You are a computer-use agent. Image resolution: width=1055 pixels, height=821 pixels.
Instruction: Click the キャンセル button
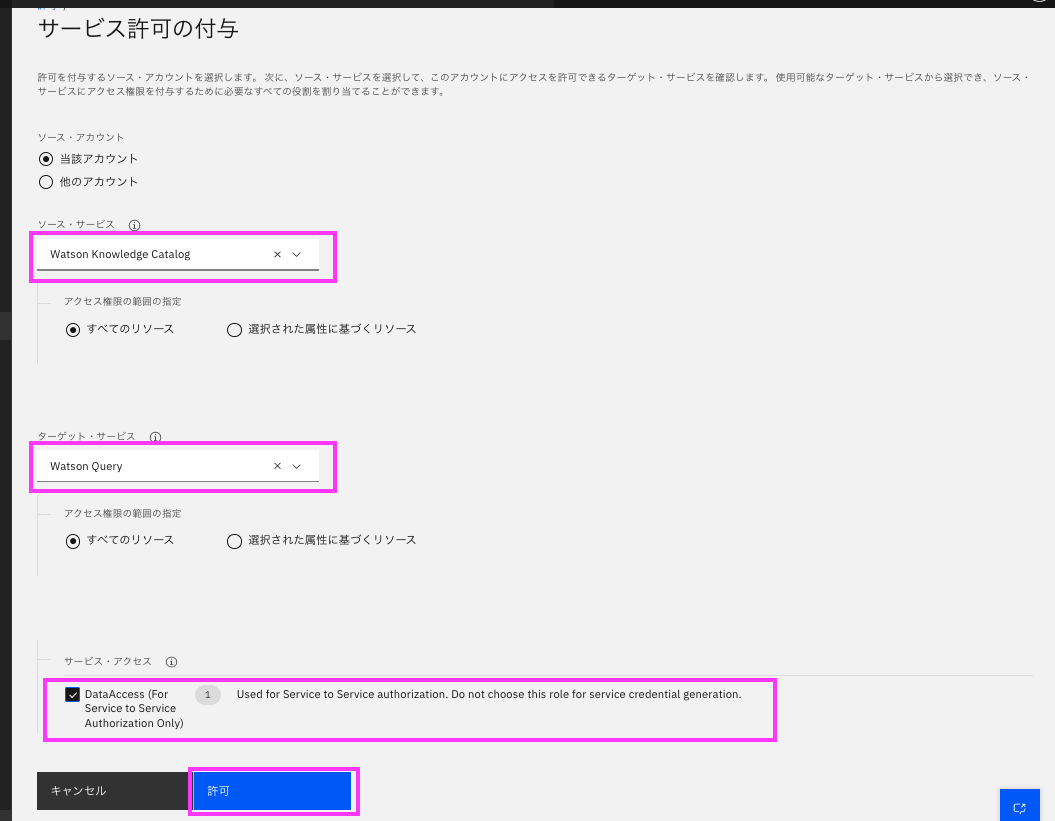point(113,791)
